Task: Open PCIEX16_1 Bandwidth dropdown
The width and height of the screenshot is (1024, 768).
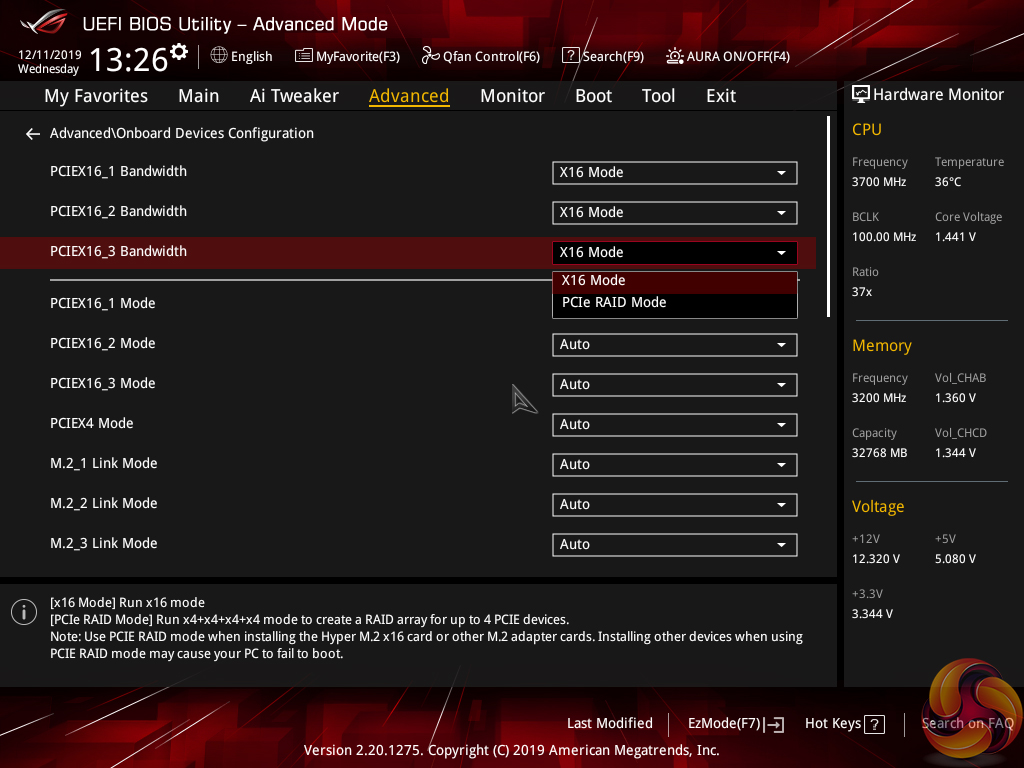Action: (x=675, y=173)
